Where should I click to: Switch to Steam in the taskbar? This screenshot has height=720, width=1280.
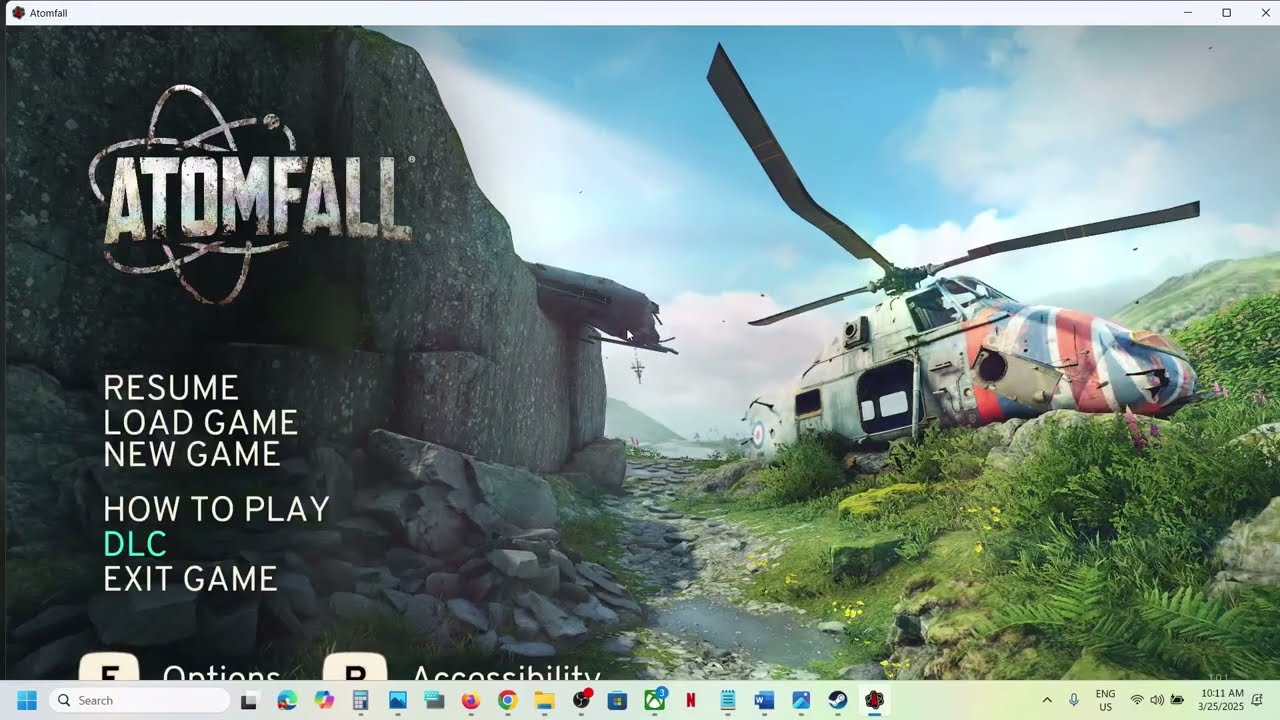[x=837, y=700]
